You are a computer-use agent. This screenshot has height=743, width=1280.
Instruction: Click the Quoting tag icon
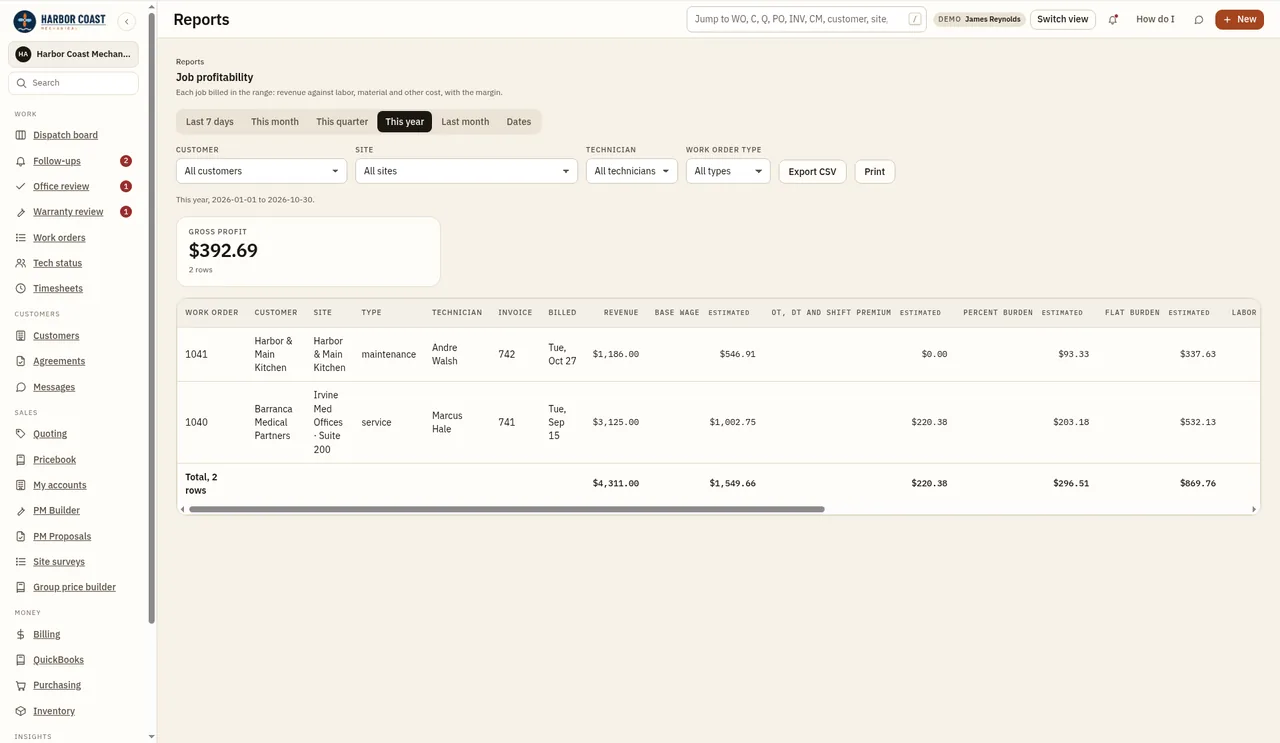(22, 434)
